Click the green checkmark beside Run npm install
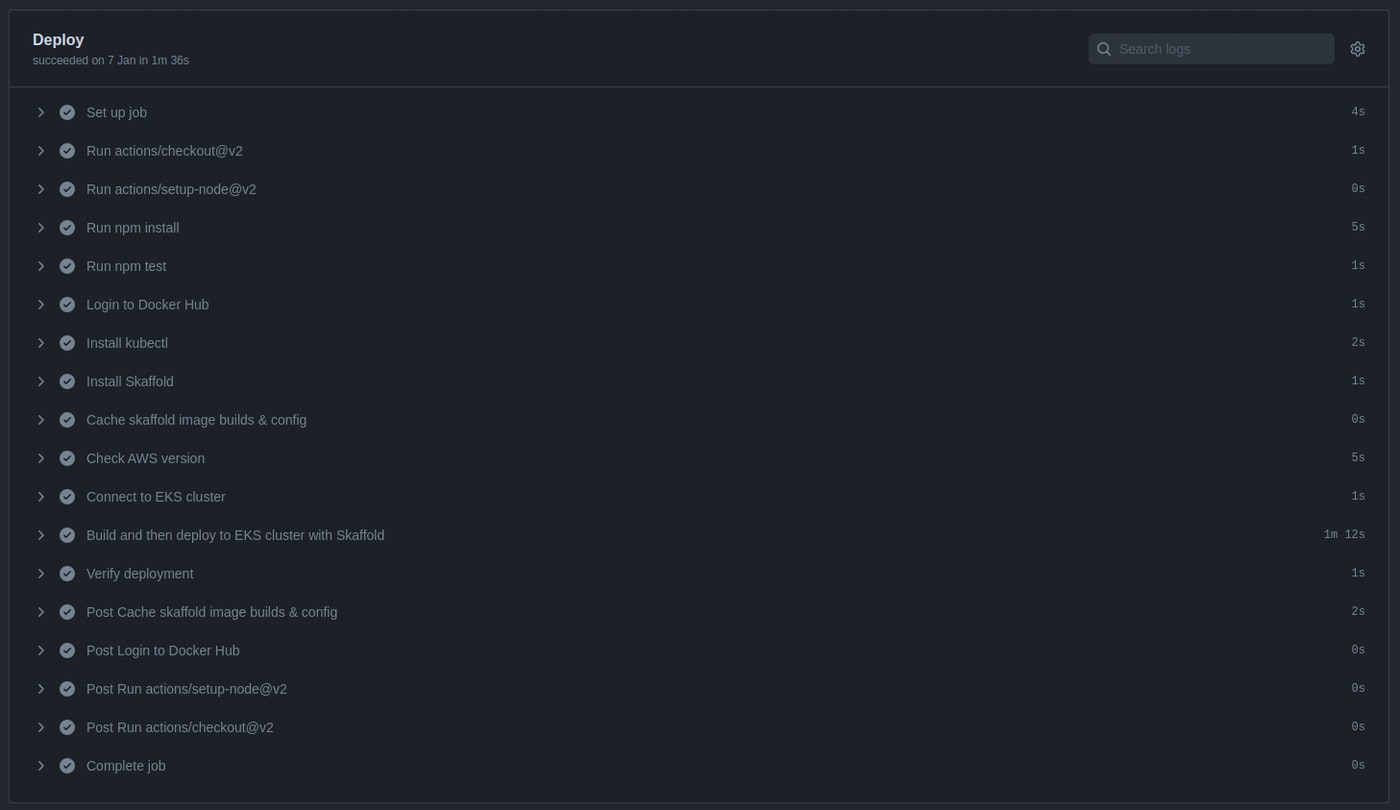 tap(67, 227)
